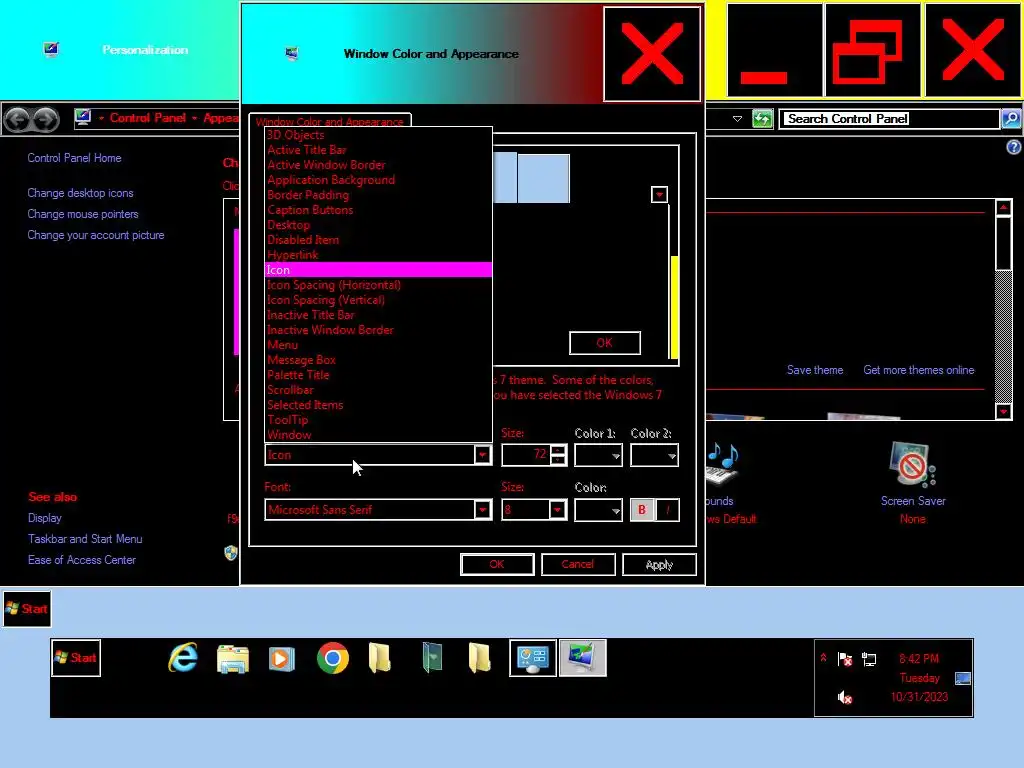Choose 'Active Title Bar' from the list
Screen dimensions: 1024x768
[x=378, y=150]
